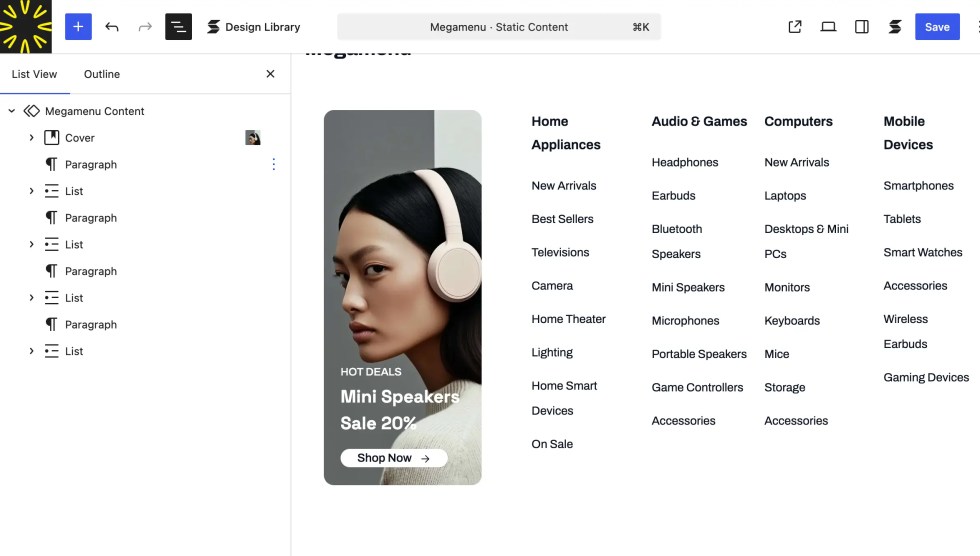Click the Televisions list item
Viewport: 980px width, 556px height.
point(560,252)
